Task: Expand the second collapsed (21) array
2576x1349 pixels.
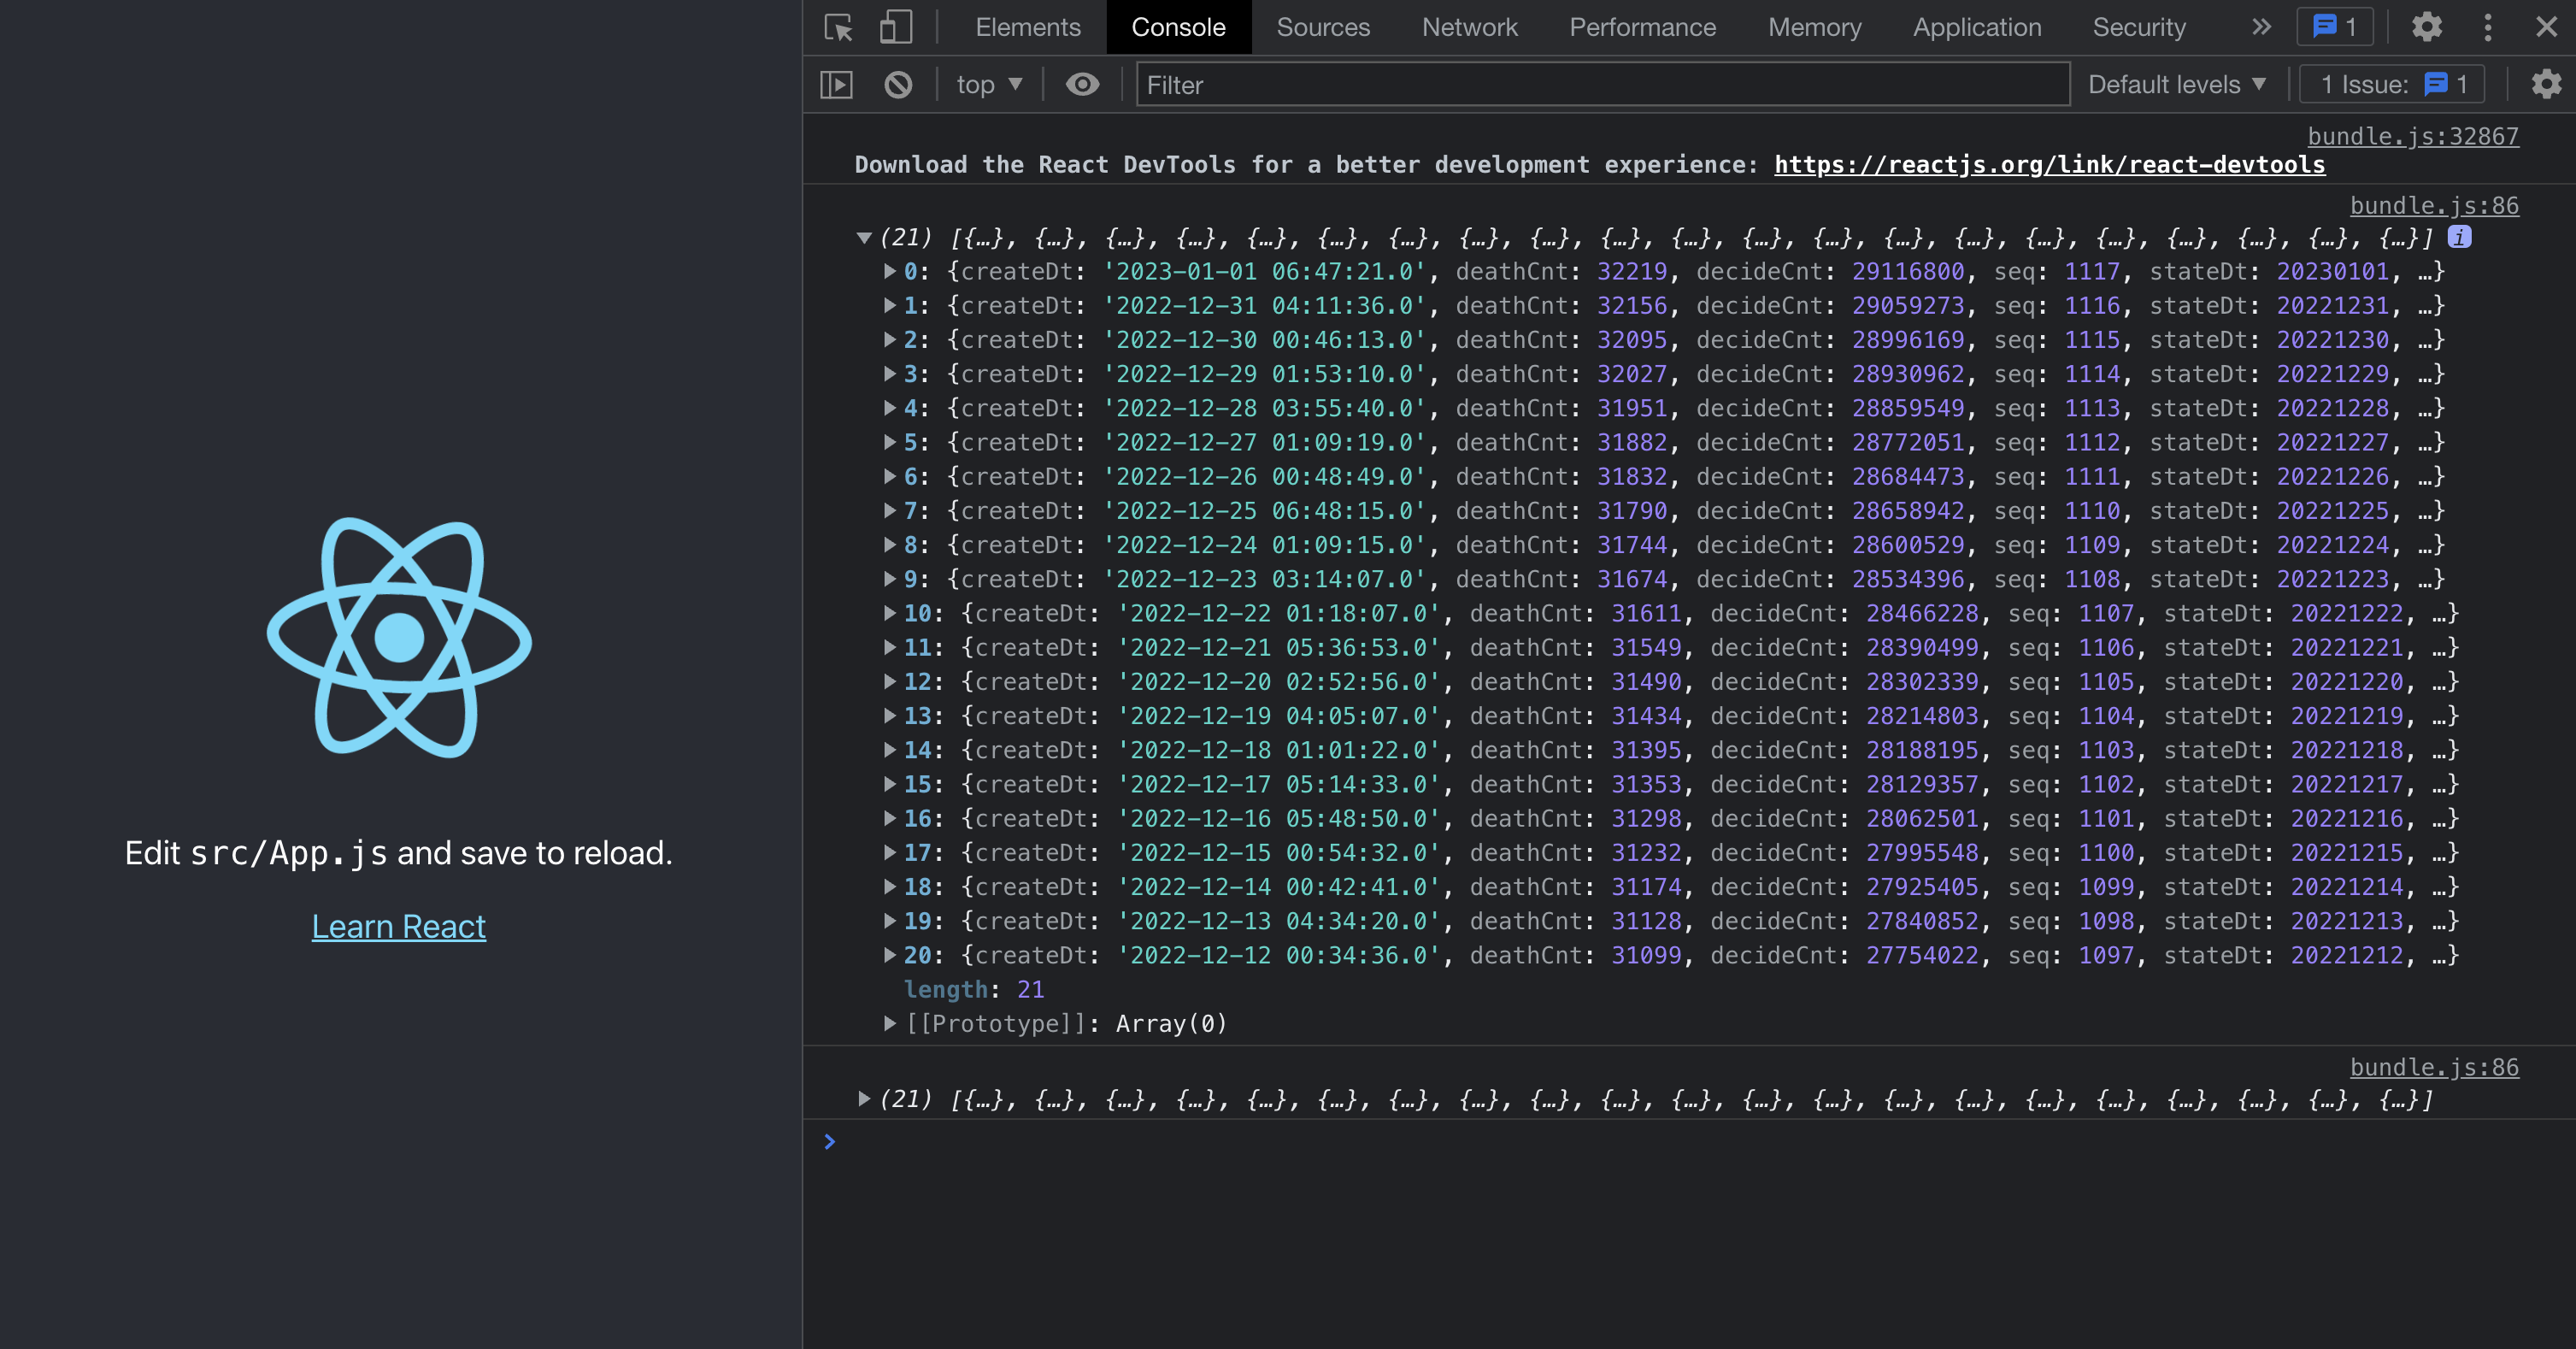Action: click(x=864, y=1099)
